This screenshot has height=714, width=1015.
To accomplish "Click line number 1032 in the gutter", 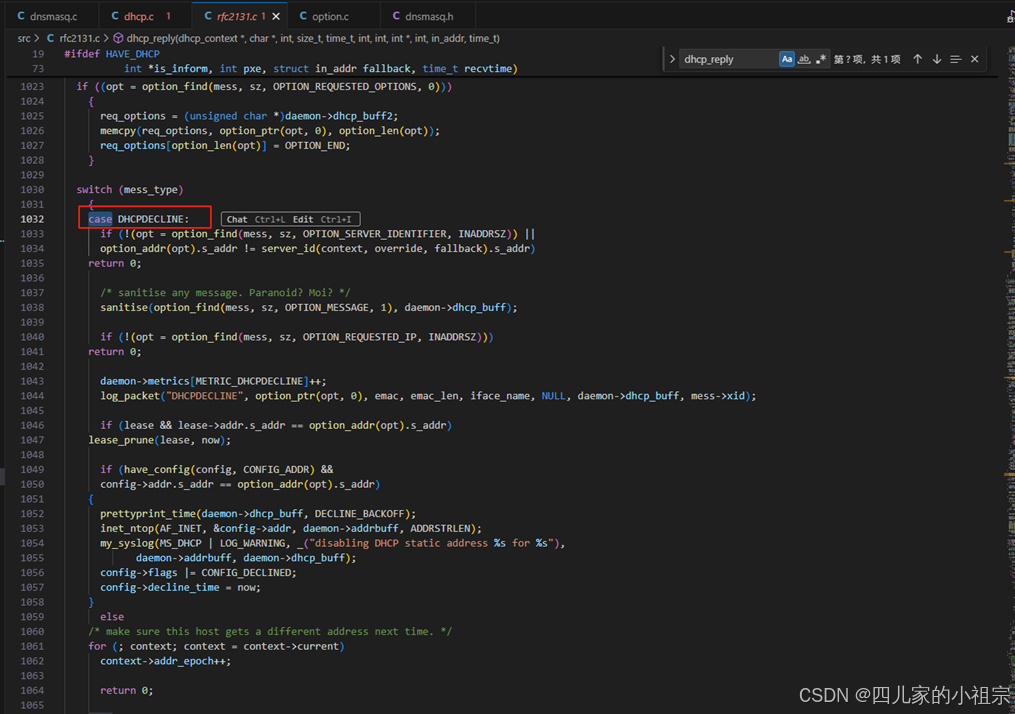I will pos(32,219).
